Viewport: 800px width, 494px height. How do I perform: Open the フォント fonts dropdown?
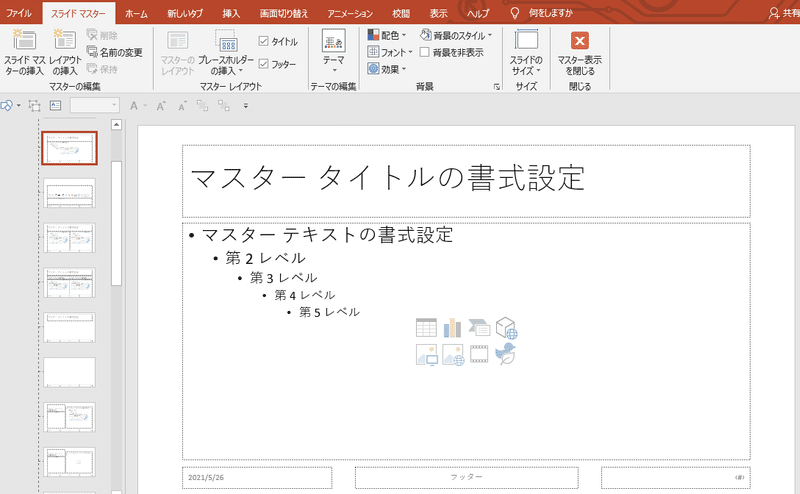click(390, 52)
